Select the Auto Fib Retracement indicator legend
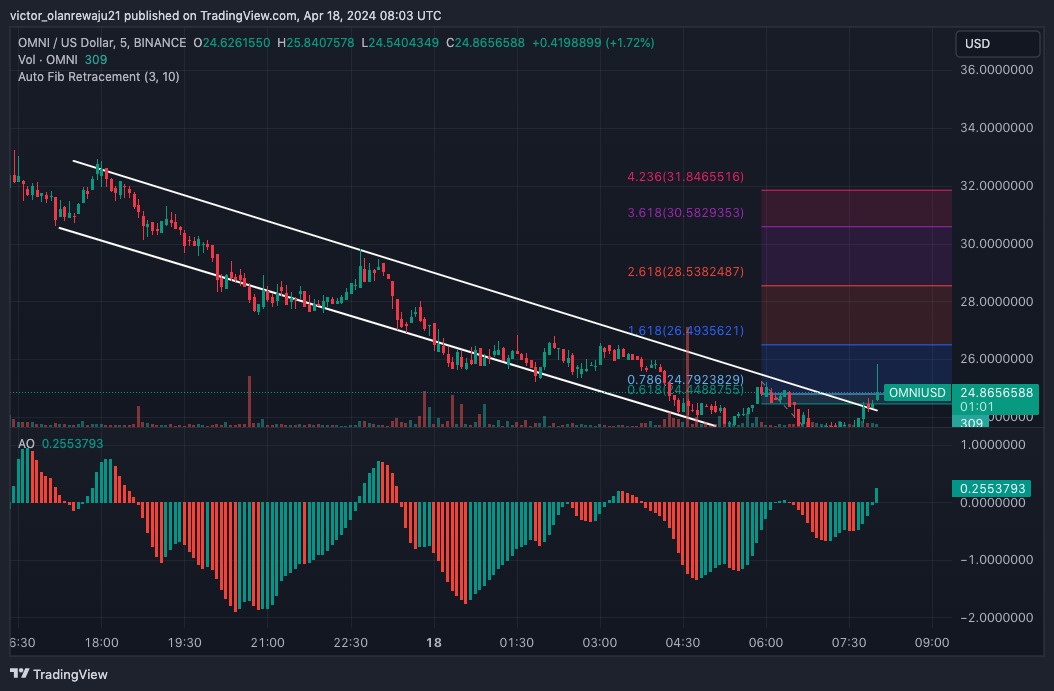The height and width of the screenshot is (691, 1054). coord(97,77)
